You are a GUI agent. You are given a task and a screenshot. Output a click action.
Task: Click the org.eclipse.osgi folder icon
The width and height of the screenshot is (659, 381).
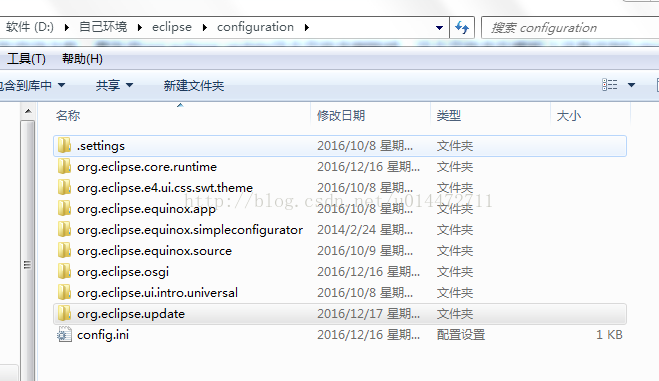[64, 272]
